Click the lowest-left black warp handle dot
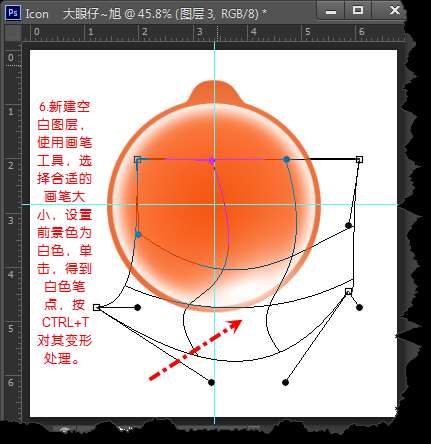 pos(211,382)
